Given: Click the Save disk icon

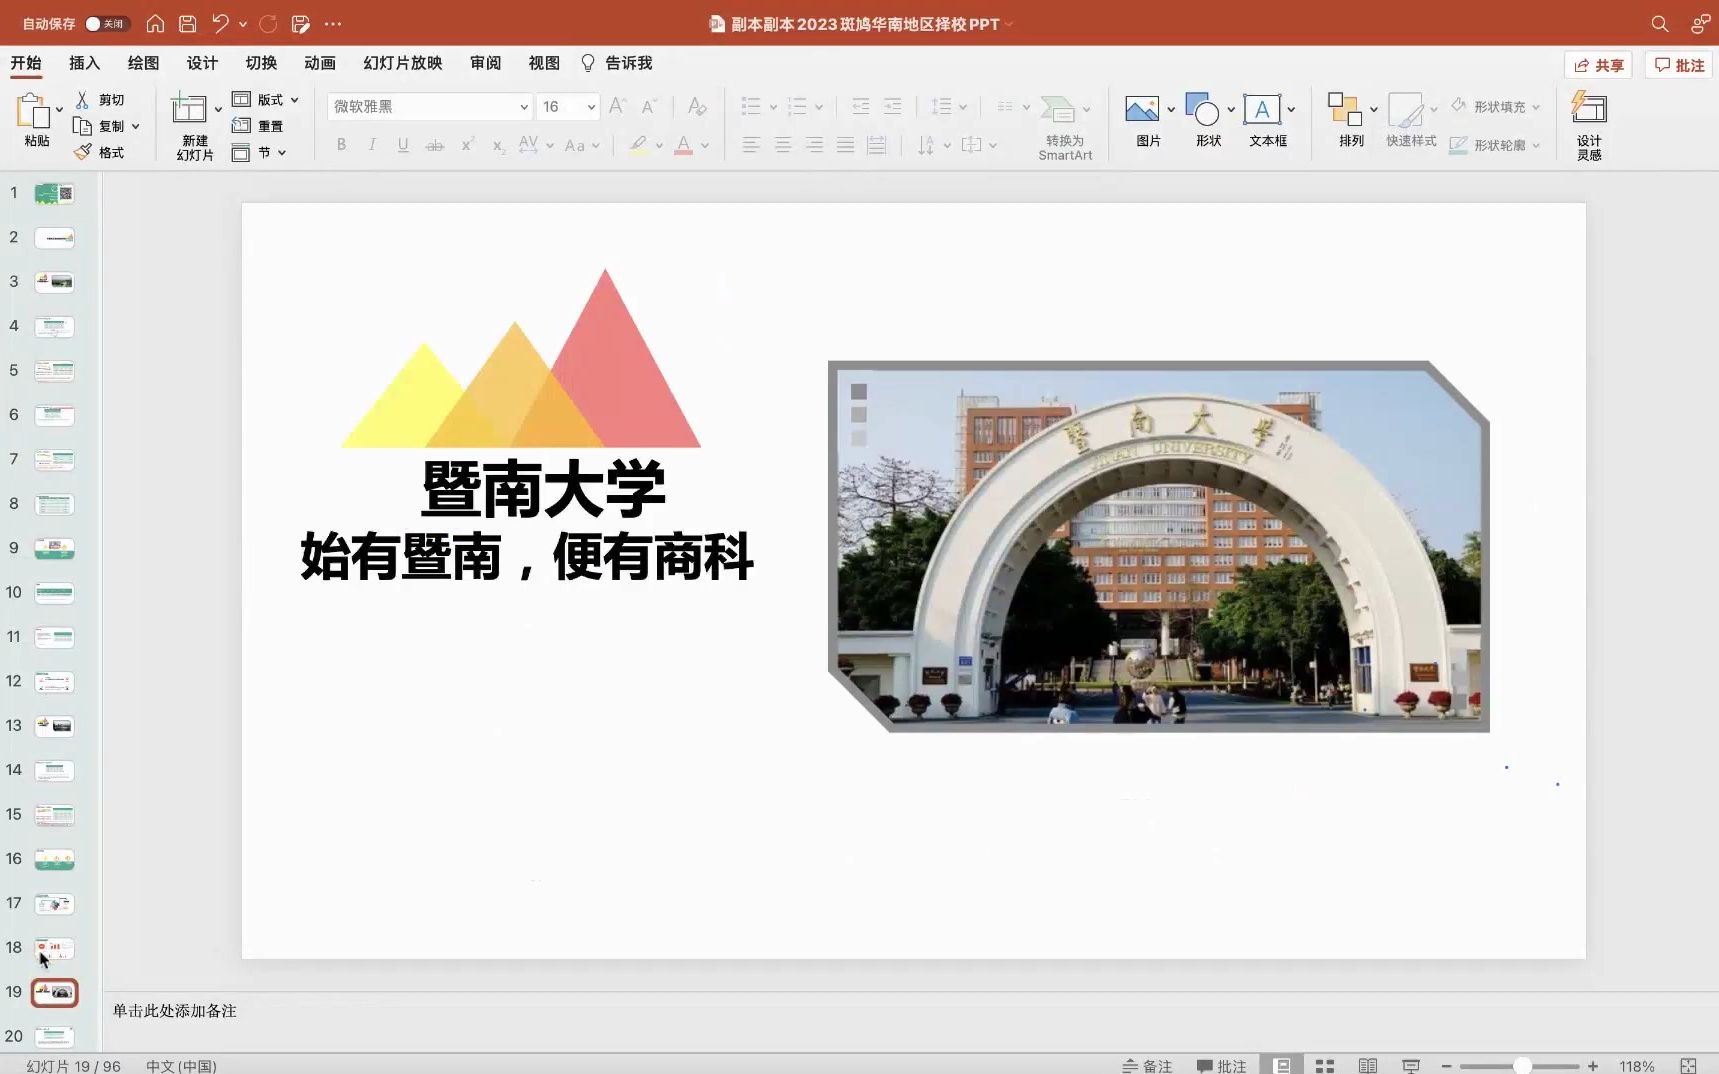Looking at the screenshot, I should [187, 23].
